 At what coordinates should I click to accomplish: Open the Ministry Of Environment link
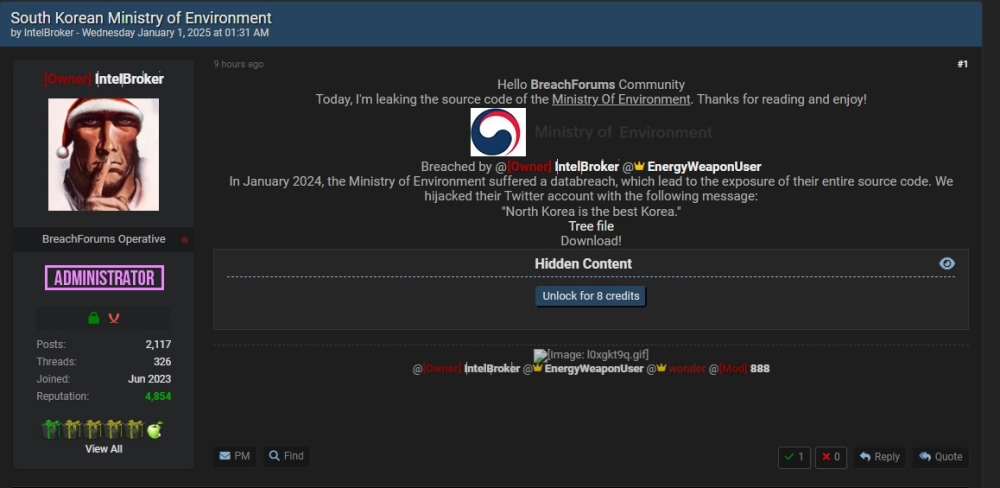(621, 100)
